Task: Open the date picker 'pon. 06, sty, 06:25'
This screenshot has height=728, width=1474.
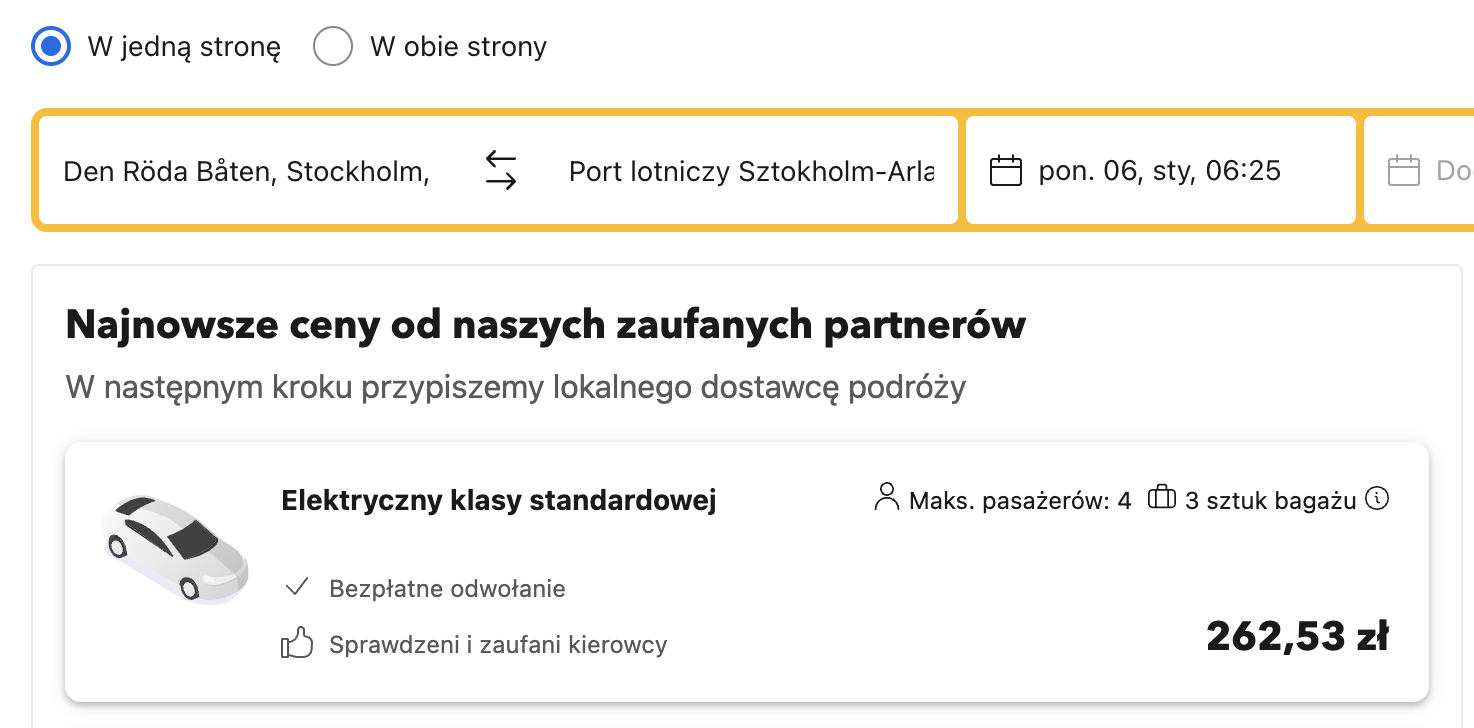Action: pos(1161,171)
